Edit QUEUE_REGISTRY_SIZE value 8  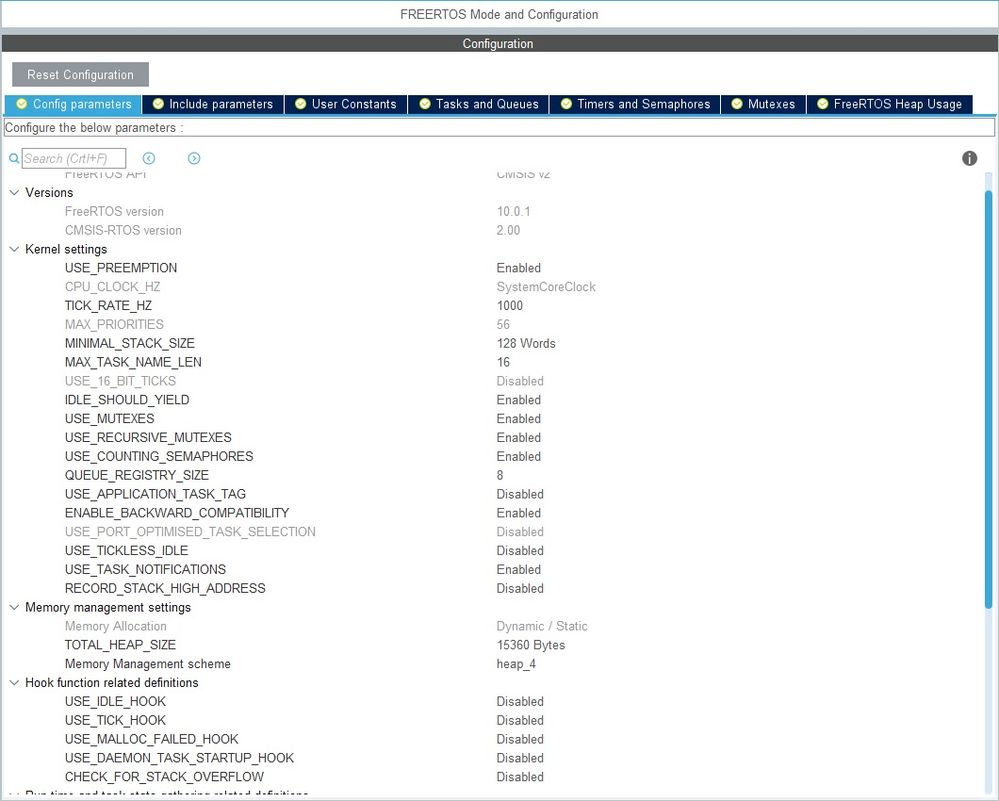[500, 475]
